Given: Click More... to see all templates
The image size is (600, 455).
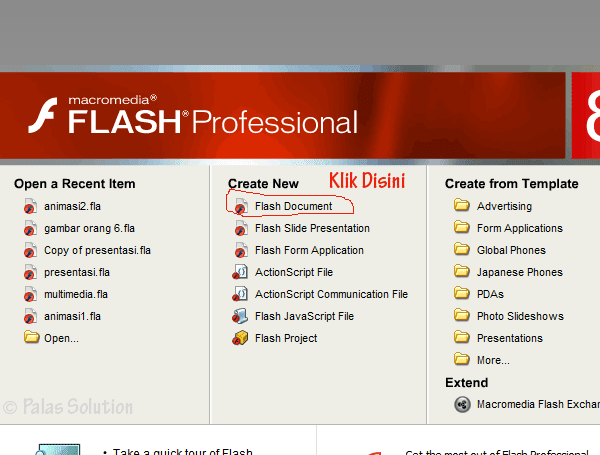Looking at the screenshot, I should point(493,360).
